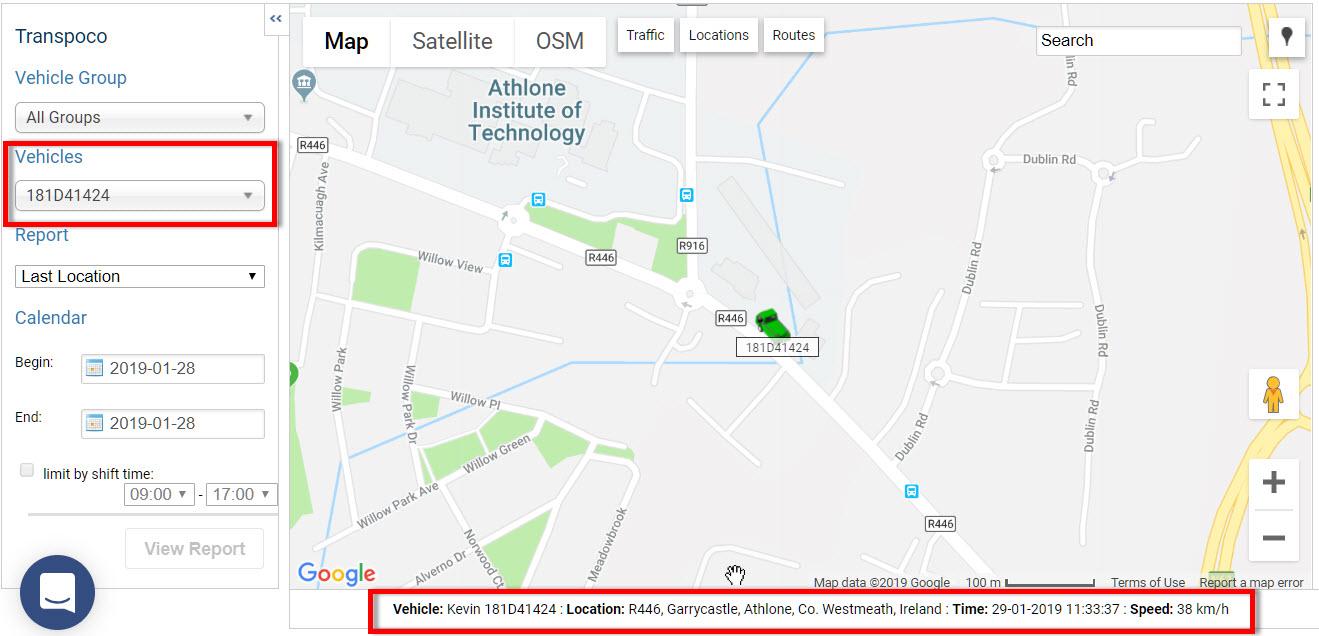1319x636 pixels.
Task: Open the 09:00 shift start dropdown
Action: coord(159,494)
